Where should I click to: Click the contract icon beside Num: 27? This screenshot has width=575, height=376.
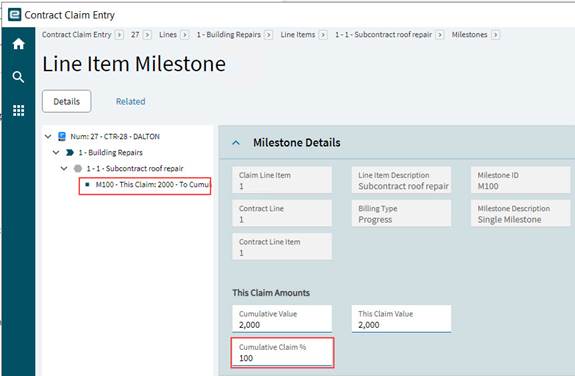tap(62, 136)
